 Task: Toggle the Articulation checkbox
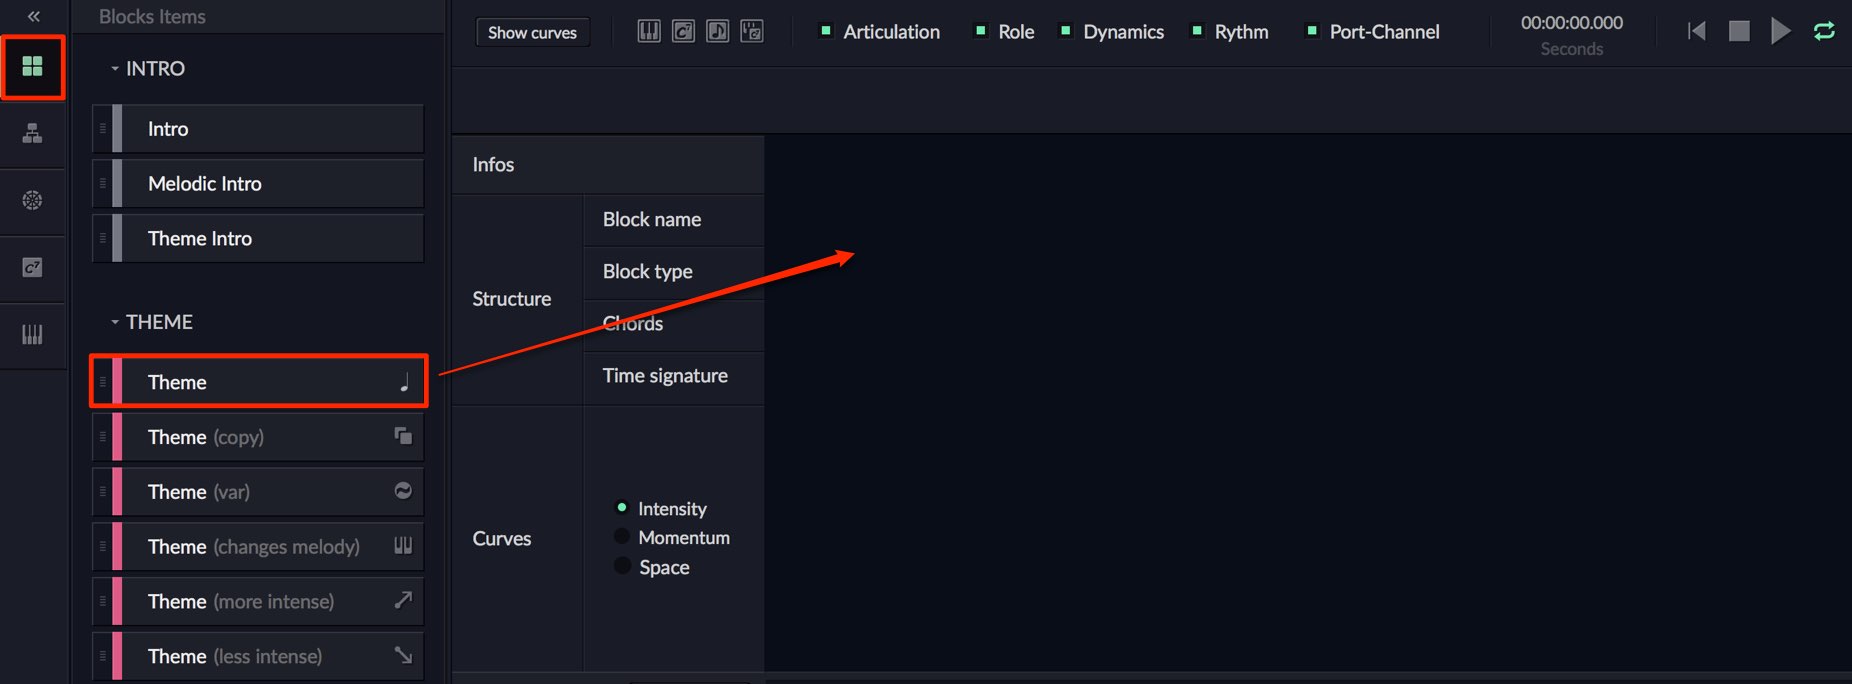[826, 31]
